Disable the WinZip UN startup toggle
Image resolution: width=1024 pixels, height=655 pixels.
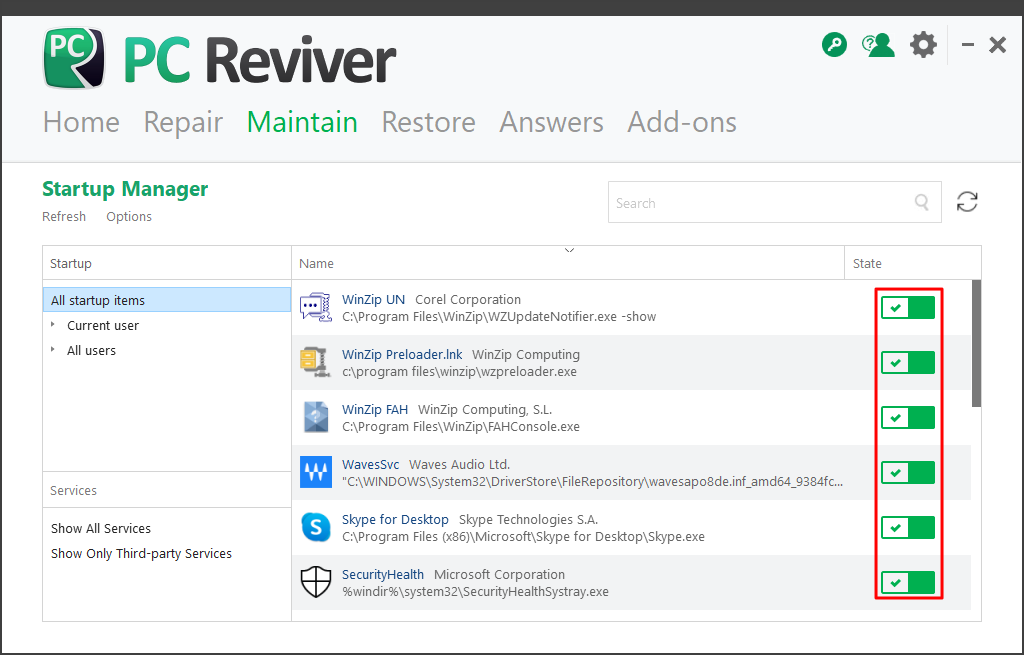coord(908,308)
